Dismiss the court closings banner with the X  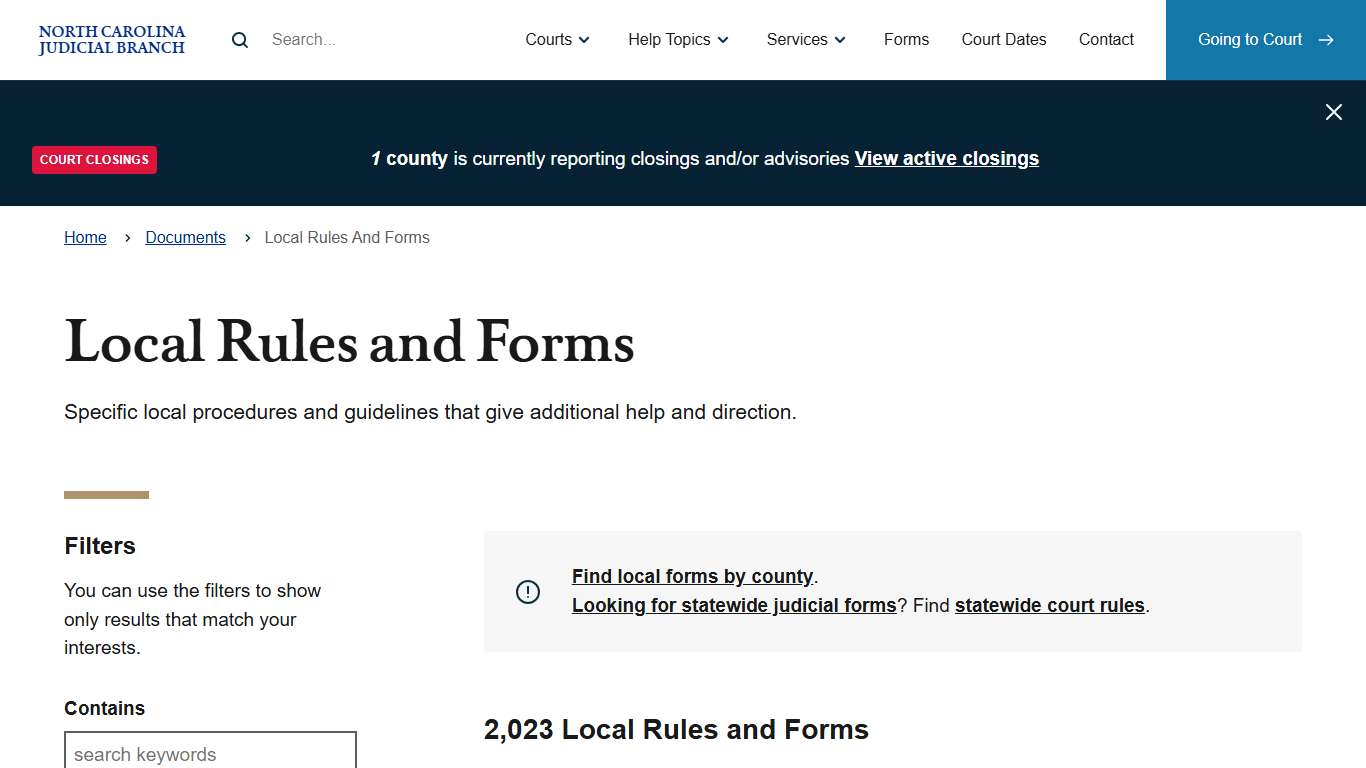click(1333, 112)
